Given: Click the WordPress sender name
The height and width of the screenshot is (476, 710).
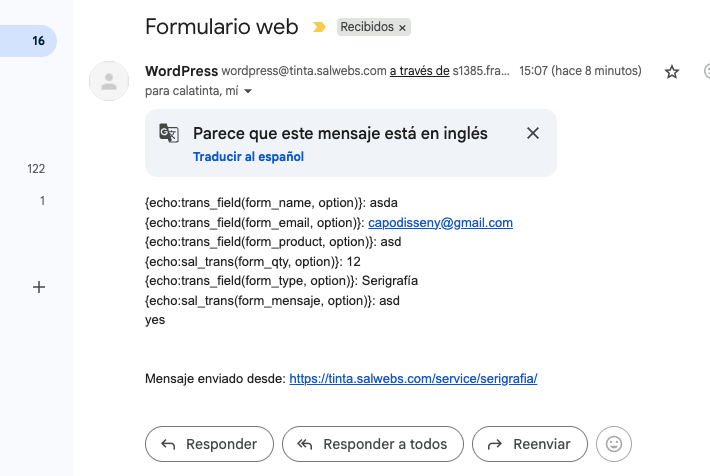Looking at the screenshot, I should tap(180, 71).
